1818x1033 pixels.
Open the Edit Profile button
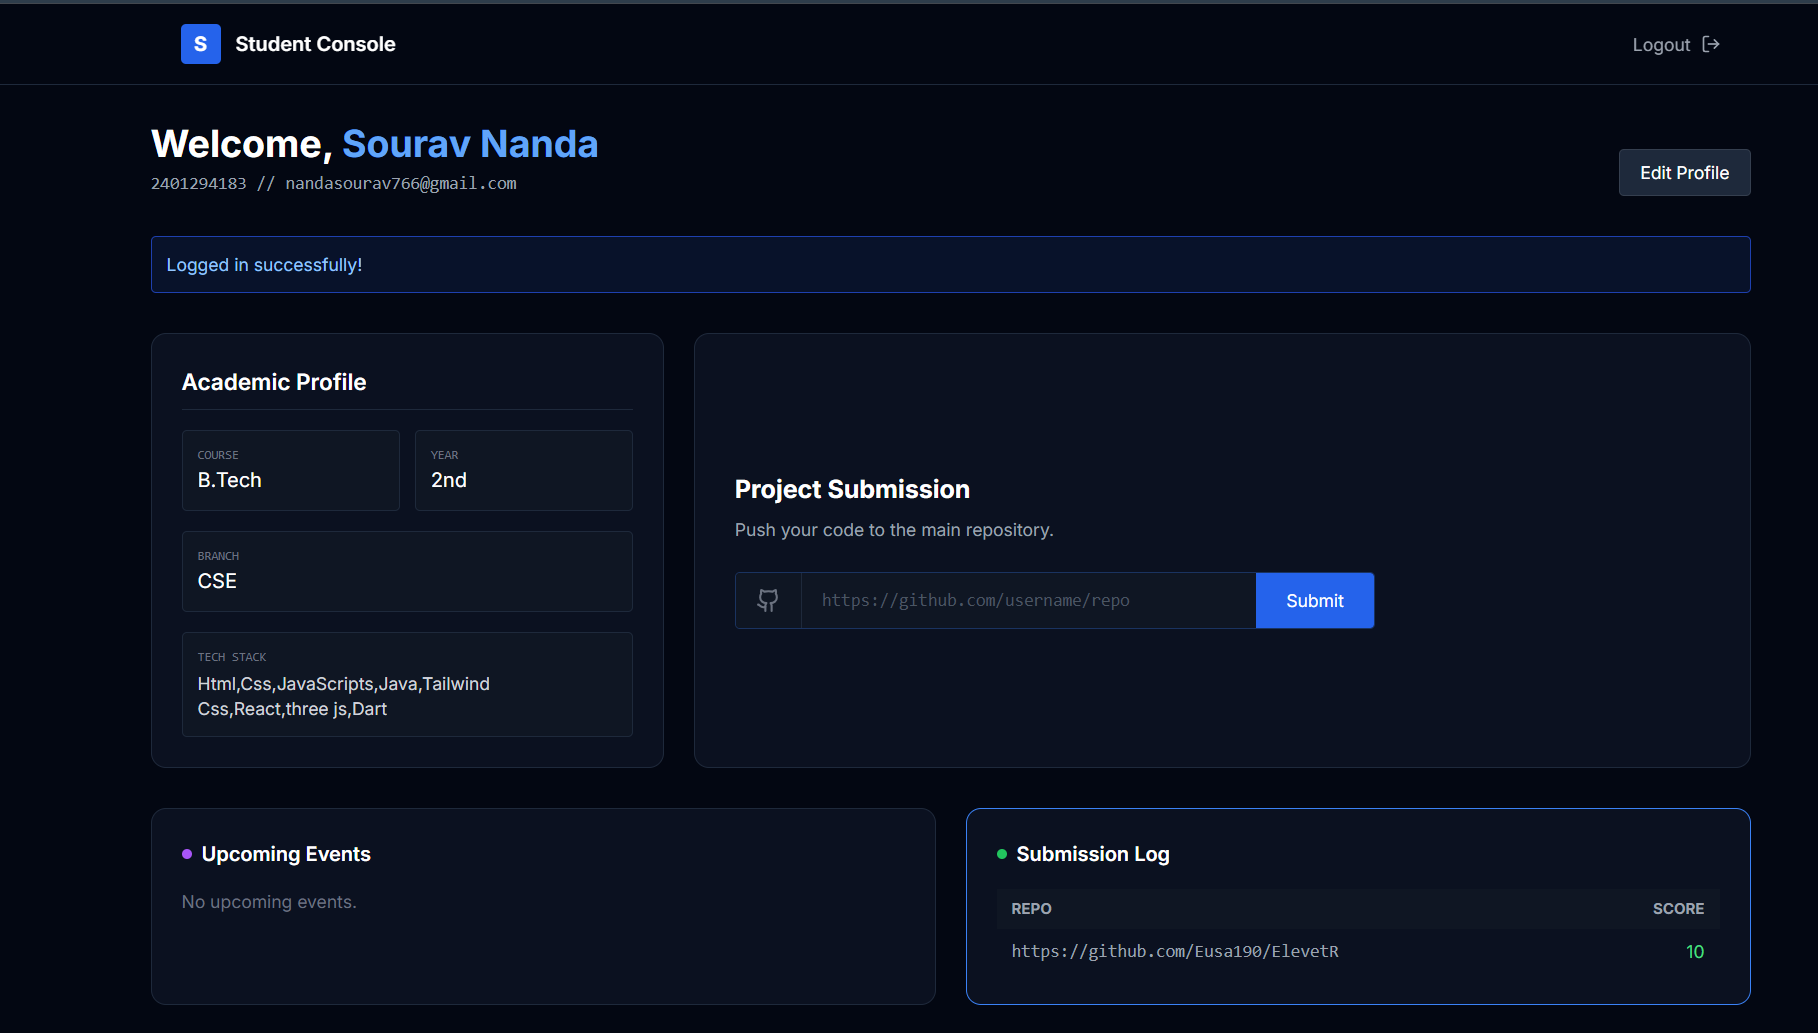click(1684, 172)
